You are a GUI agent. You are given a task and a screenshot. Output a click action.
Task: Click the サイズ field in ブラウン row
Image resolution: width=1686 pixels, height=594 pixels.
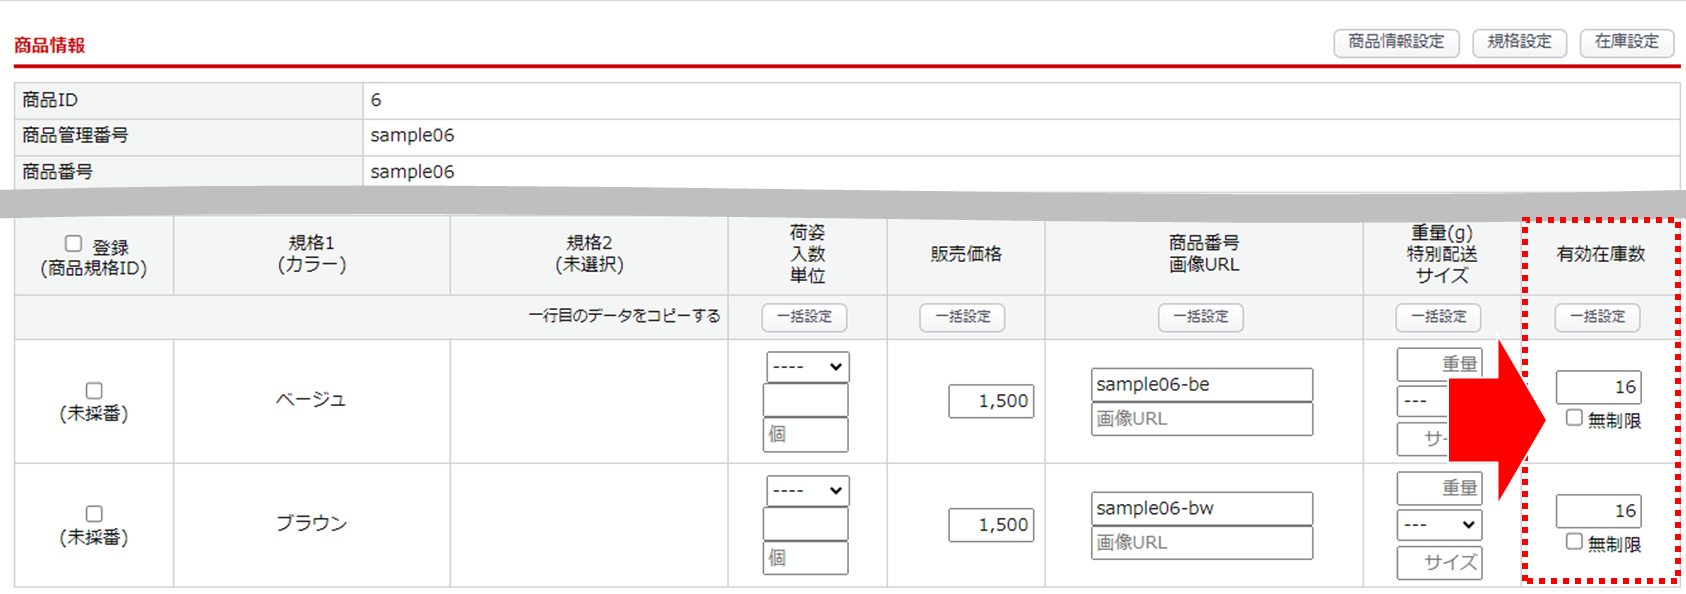(1439, 563)
